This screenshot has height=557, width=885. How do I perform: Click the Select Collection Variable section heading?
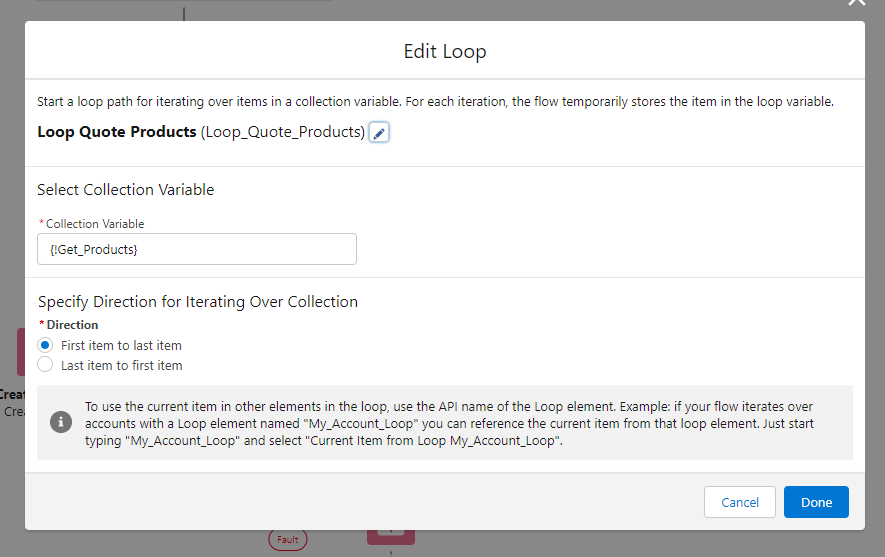[x=125, y=190]
